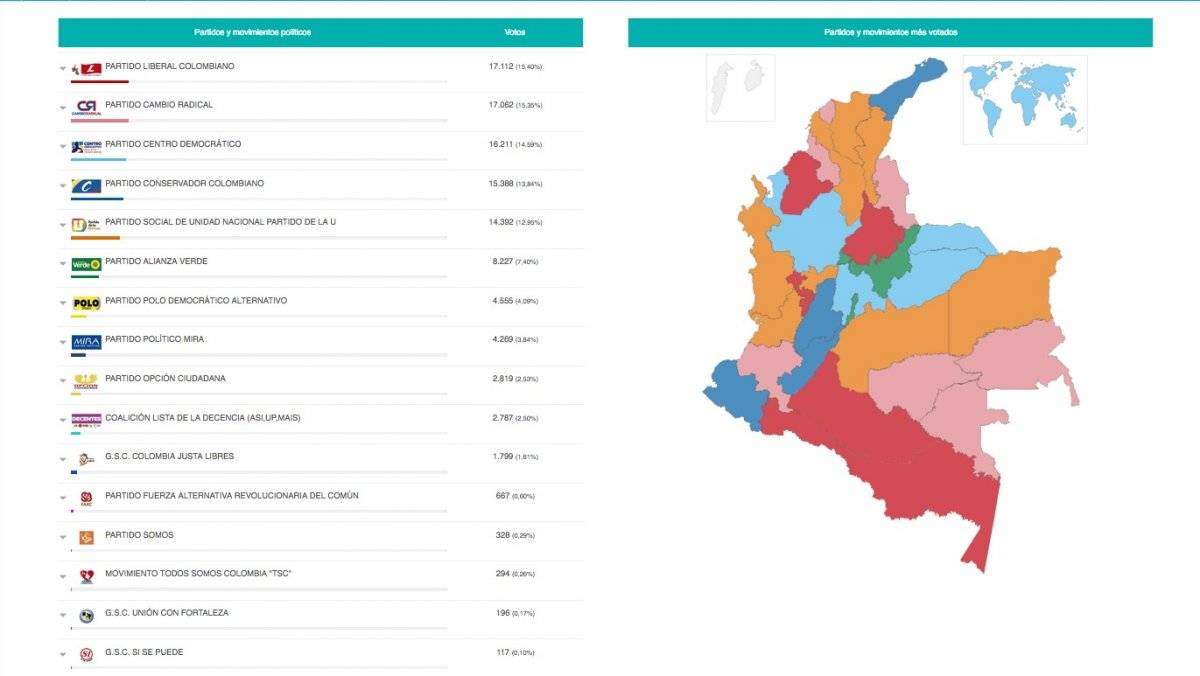Image resolution: width=1200 pixels, height=676 pixels.
Task: Click PARTIDO FUERZA ALTERNATIVA REVOLUCIONARIA DEL COMÚN name
Action: 232,495
